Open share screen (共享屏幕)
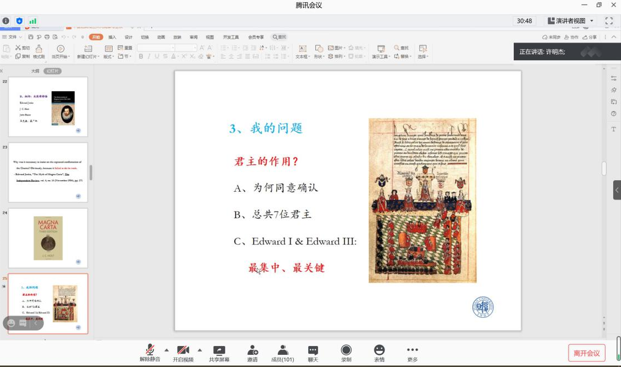 coord(219,353)
